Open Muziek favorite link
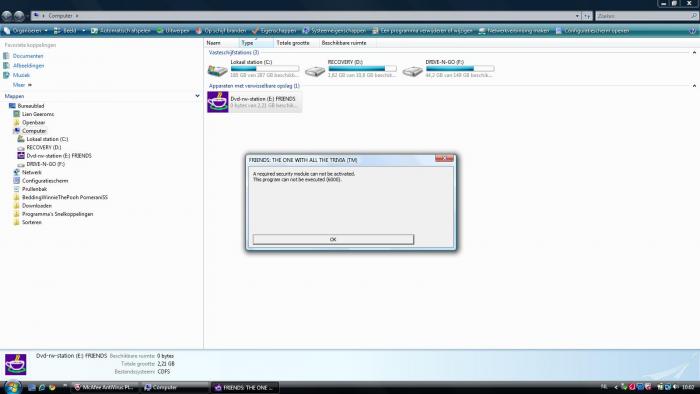Image resolution: width=700 pixels, height=394 pixels. click(x=21, y=75)
